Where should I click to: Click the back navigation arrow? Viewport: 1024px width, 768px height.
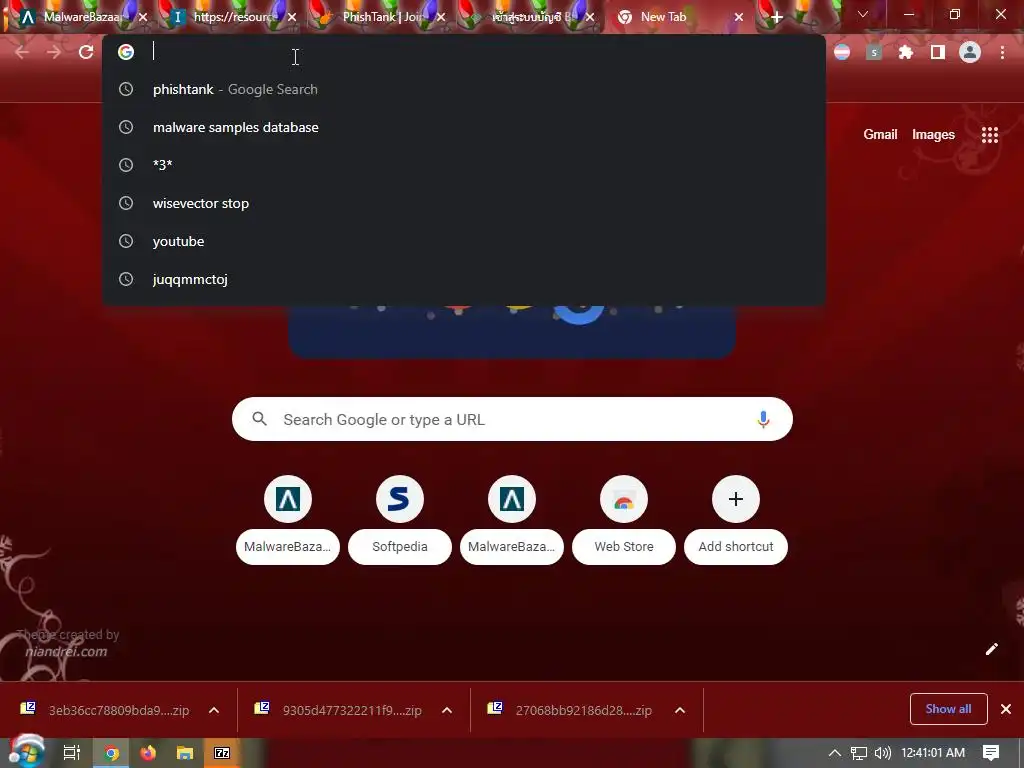point(22,52)
